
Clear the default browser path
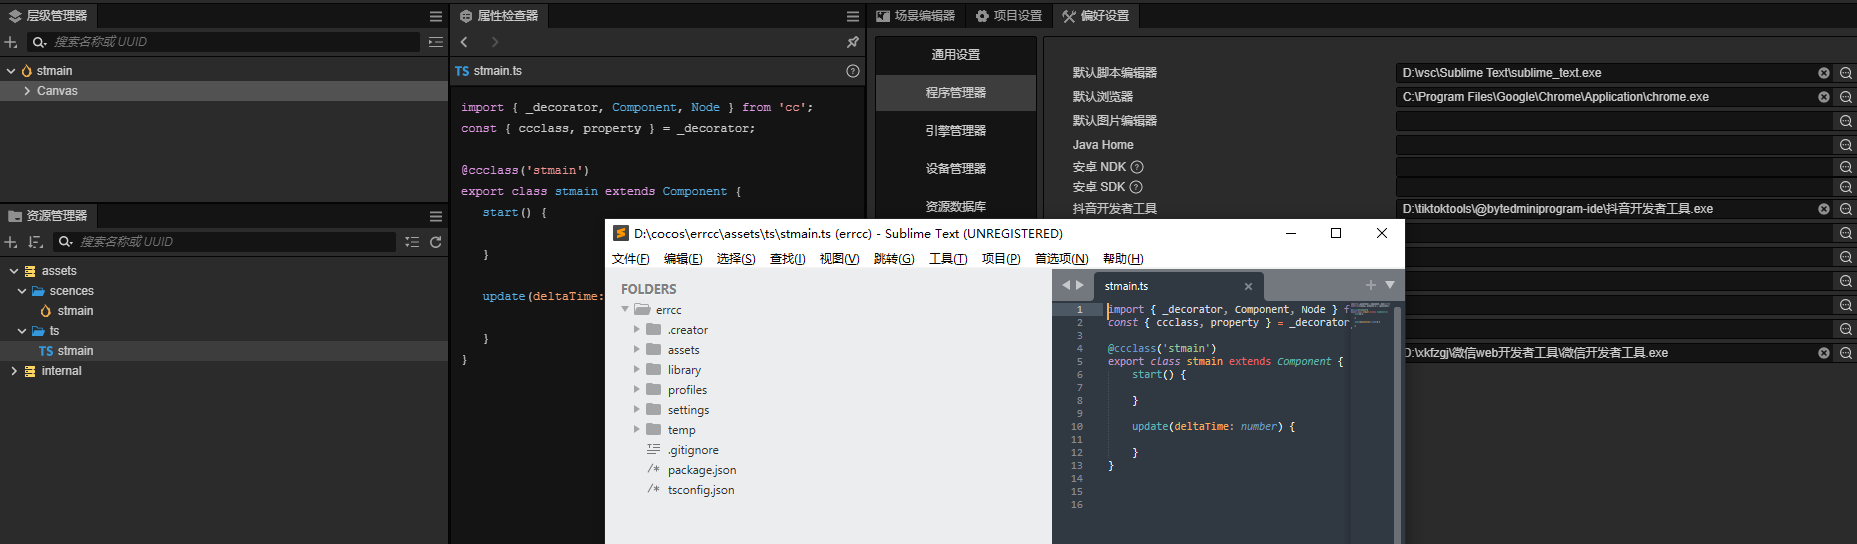[1824, 97]
